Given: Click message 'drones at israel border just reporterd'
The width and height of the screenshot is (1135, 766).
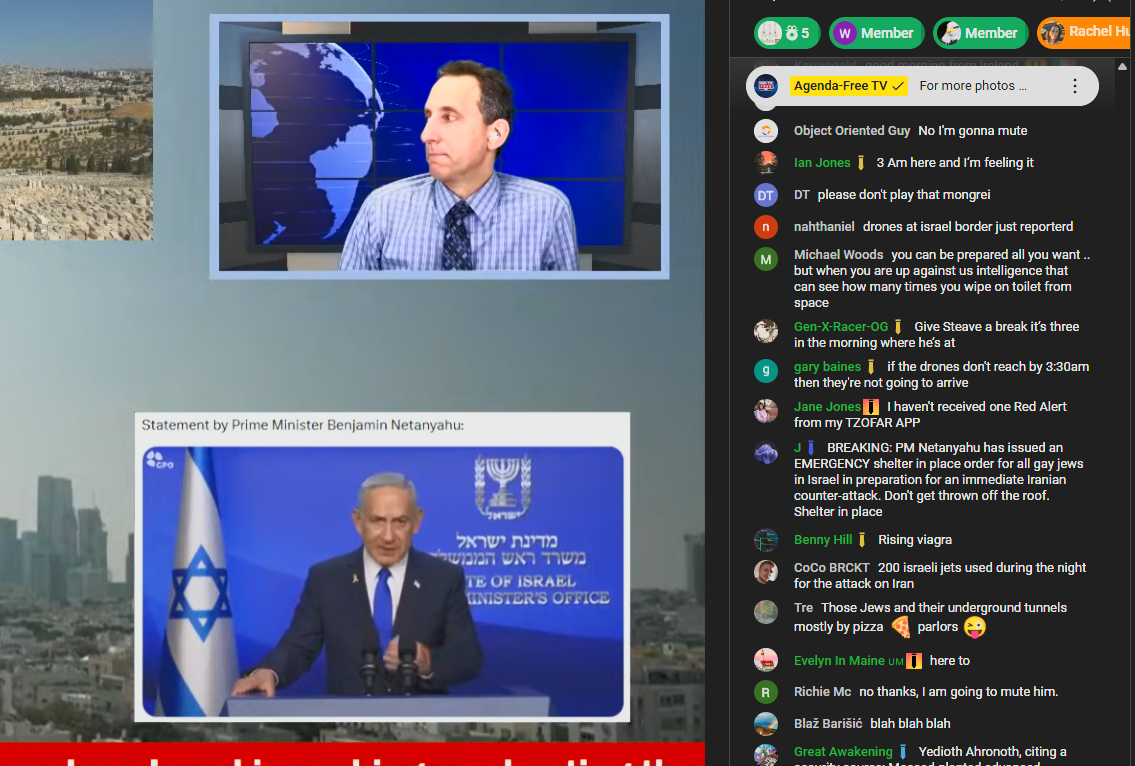Looking at the screenshot, I should coord(968,227).
